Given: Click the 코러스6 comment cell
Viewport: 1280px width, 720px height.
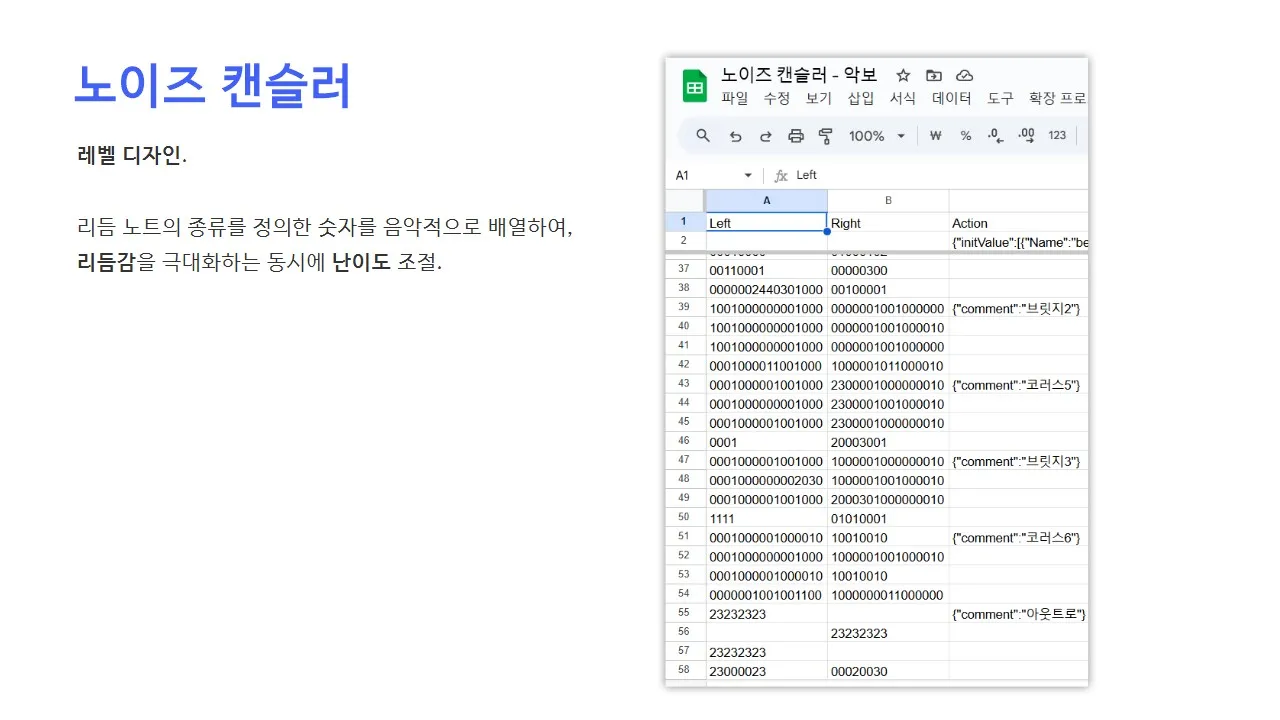Looking at the screenshot, I should point(1018,537).
